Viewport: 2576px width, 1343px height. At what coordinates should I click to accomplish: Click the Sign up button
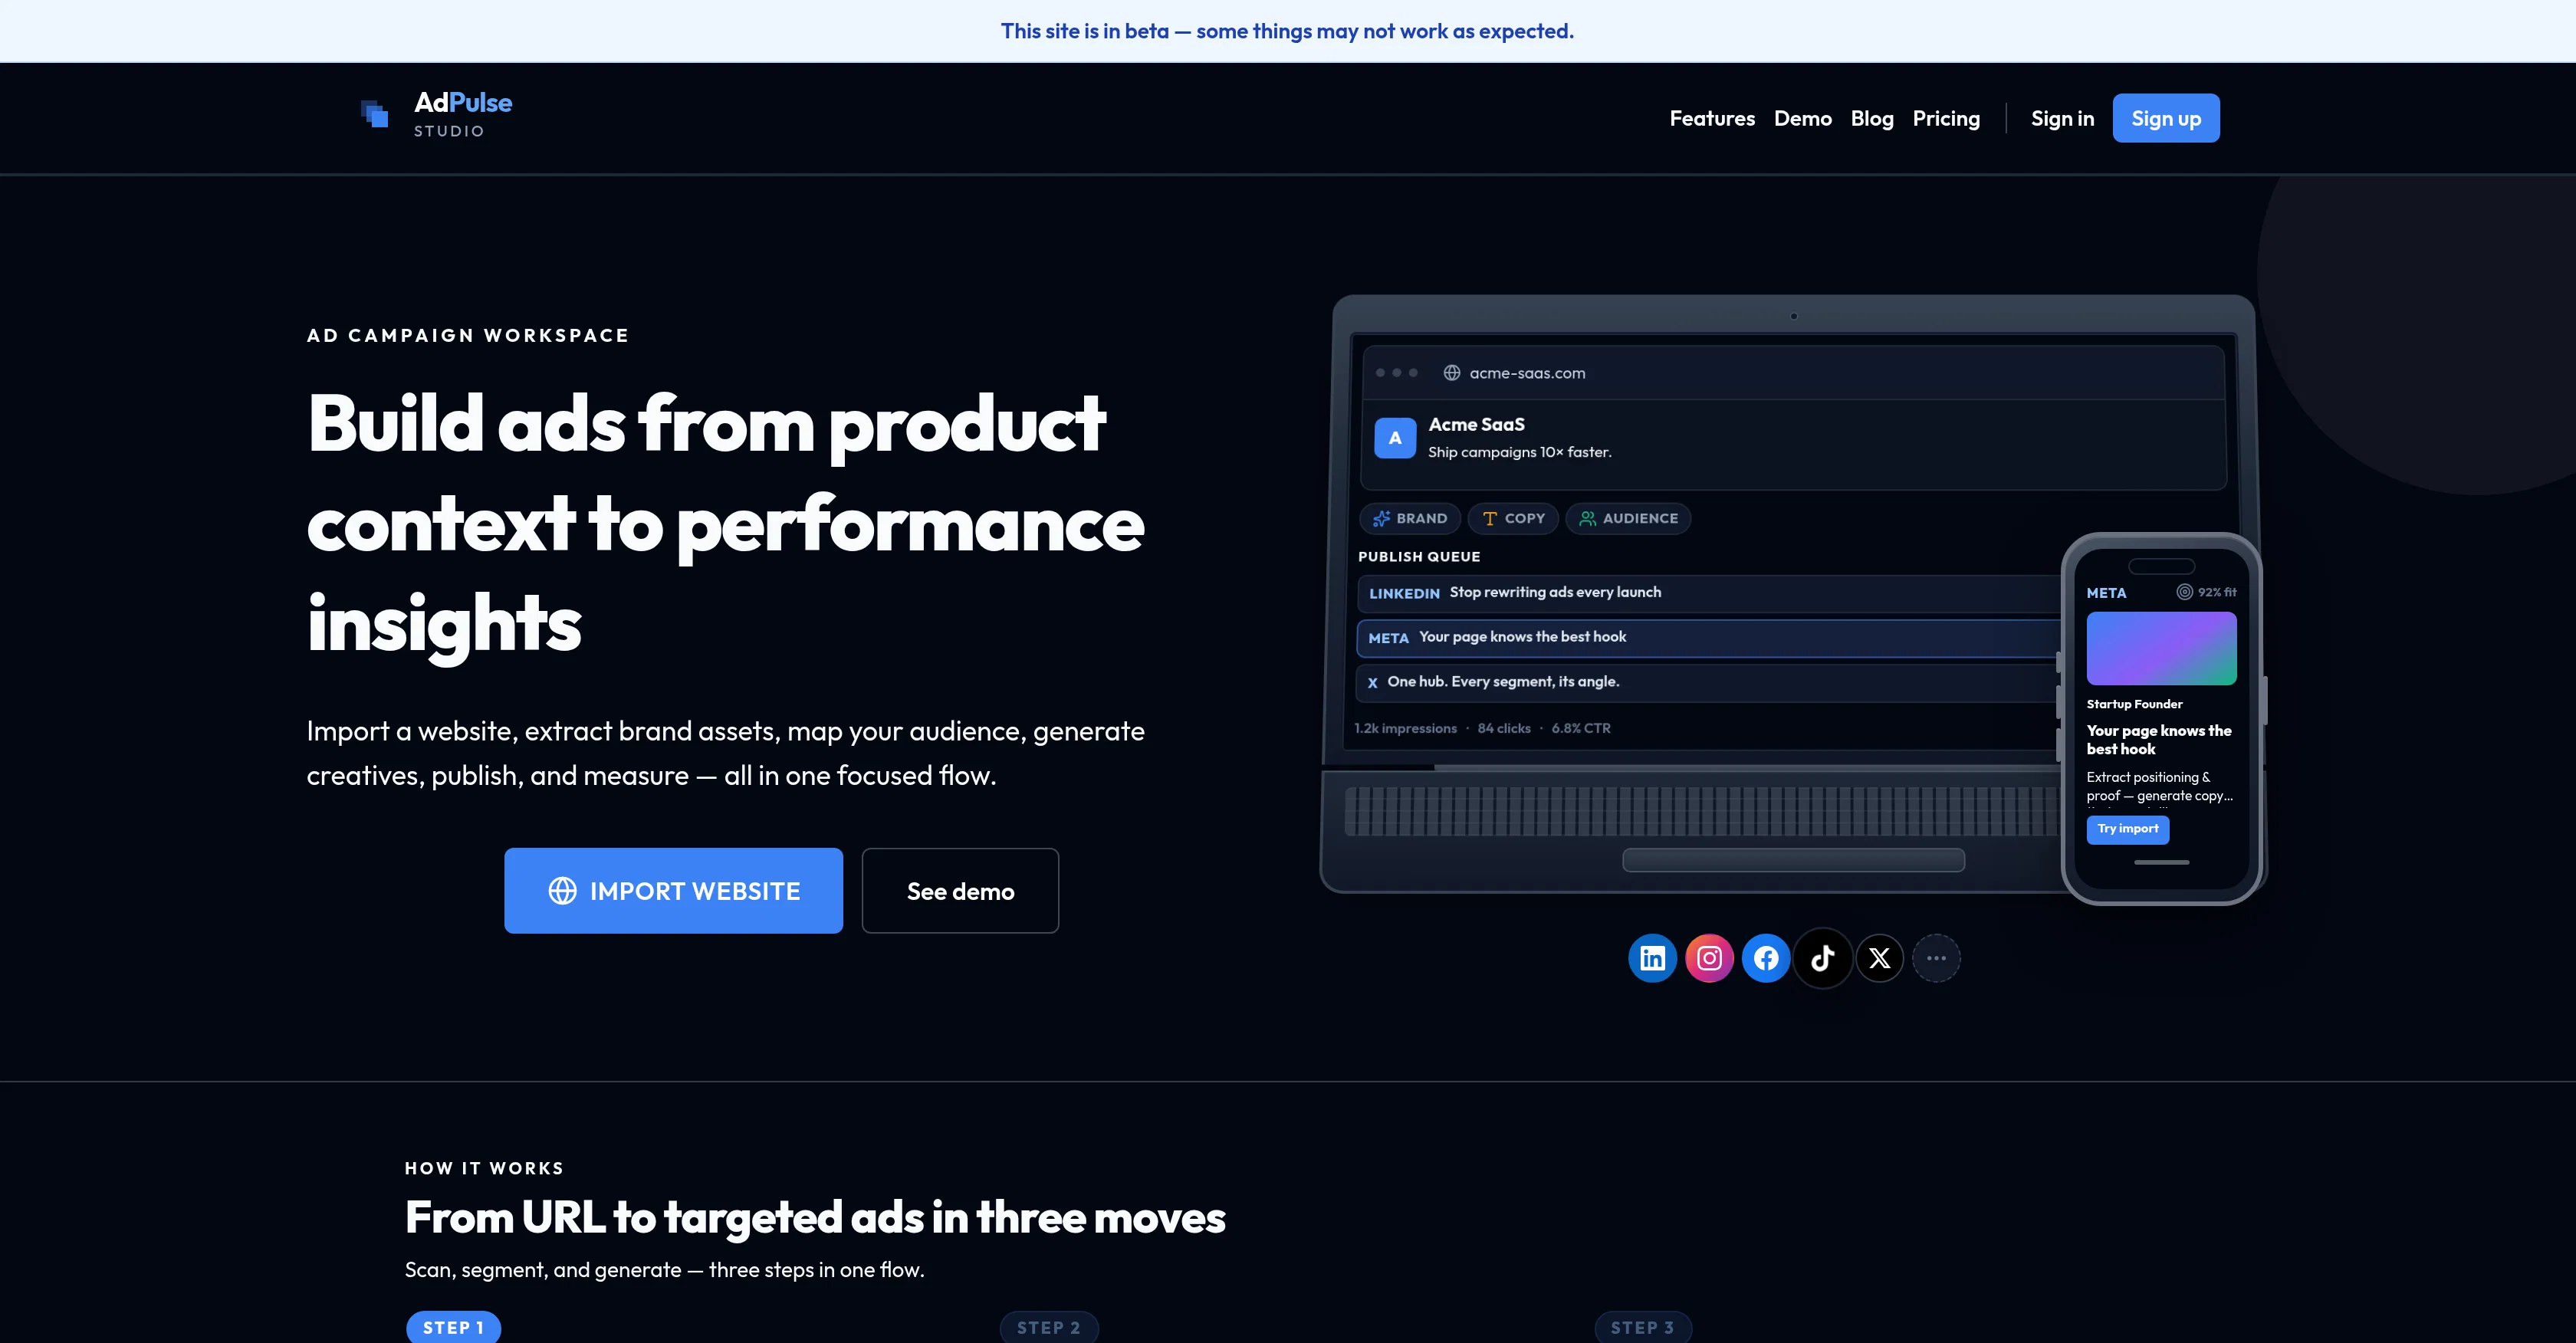coord(2166,118)
